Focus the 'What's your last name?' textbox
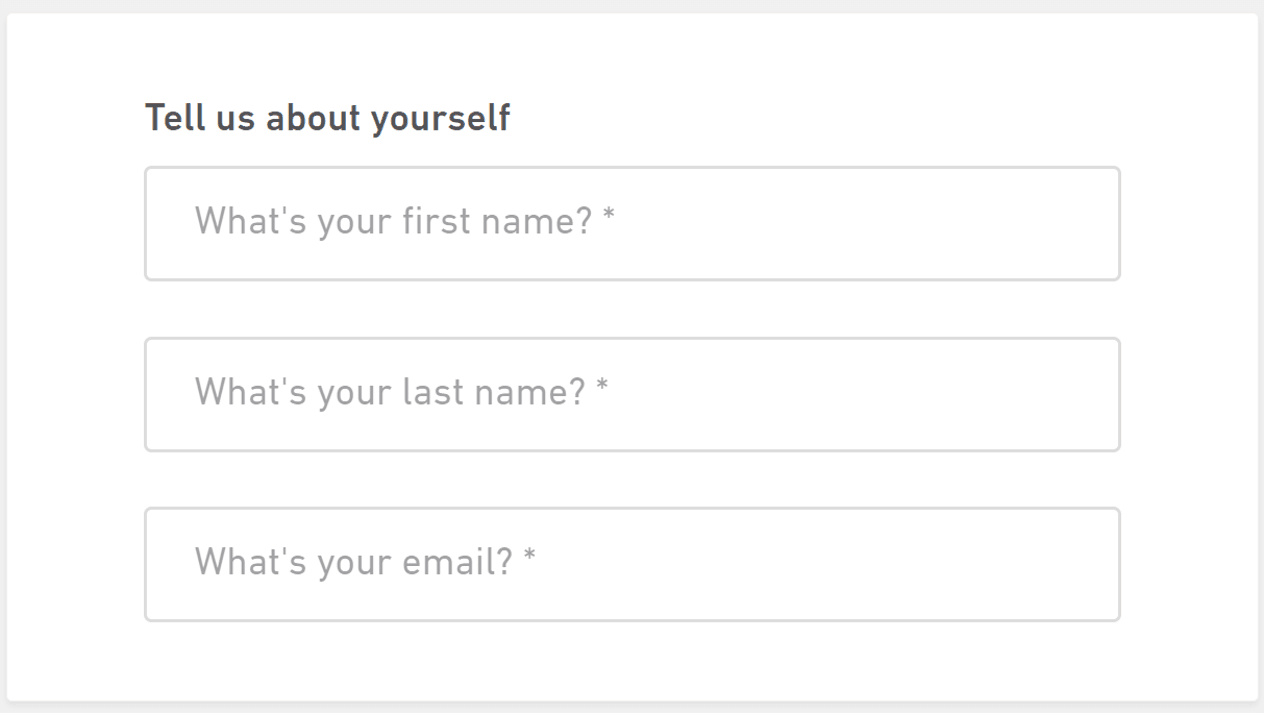1264x713 pixels. [632, 394]
